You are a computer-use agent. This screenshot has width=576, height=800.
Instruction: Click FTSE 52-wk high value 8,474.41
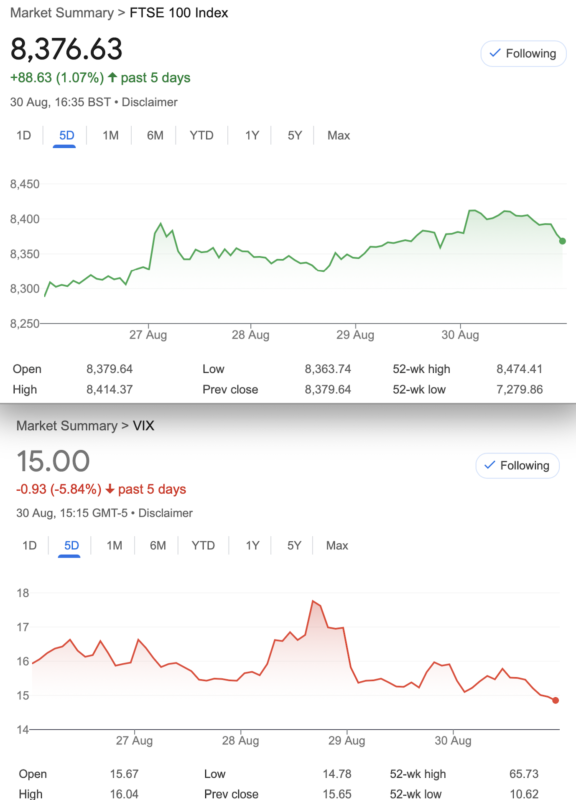coord(519,369)
